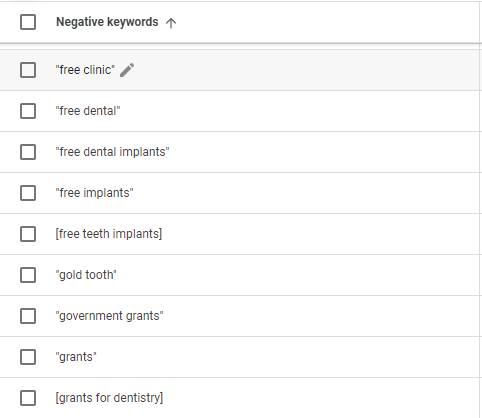Check the box for "free dental"

pyautogui.click(x=28, y=111)
